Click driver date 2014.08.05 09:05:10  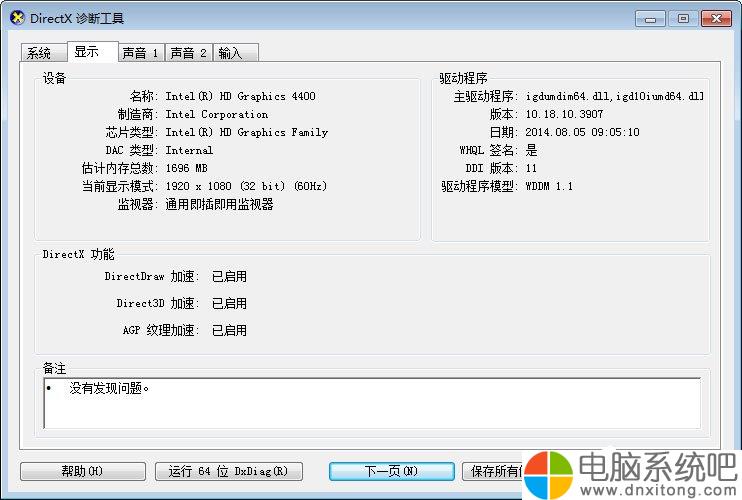[582, 132]
